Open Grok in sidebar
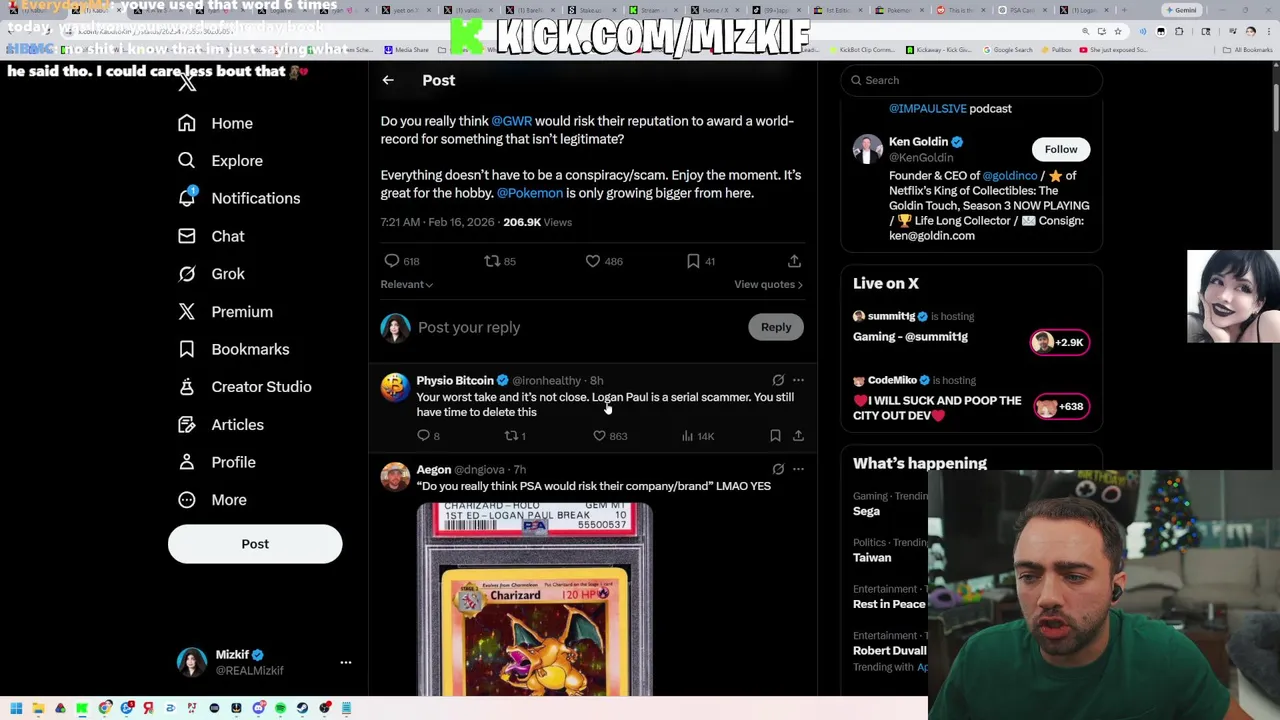The width and height of the screenshot is (1280, 720). pyautogui.click(x=211, y=274)
